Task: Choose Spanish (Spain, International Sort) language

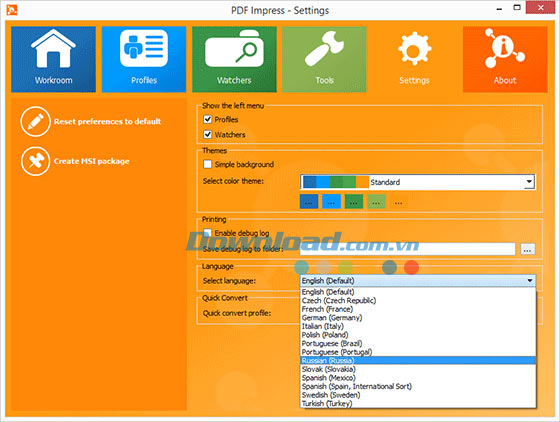Action: pos(418,386)
